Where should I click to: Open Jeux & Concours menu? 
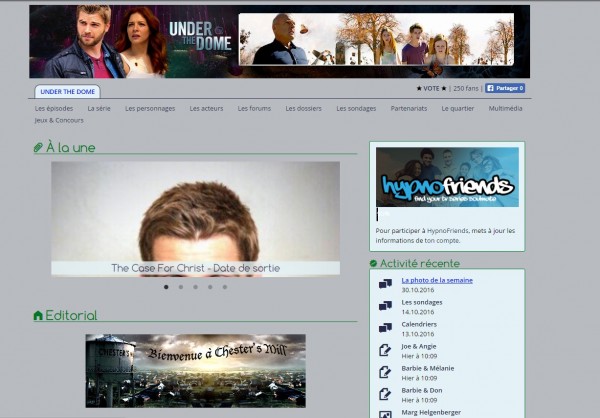click(x=59, y=120)
